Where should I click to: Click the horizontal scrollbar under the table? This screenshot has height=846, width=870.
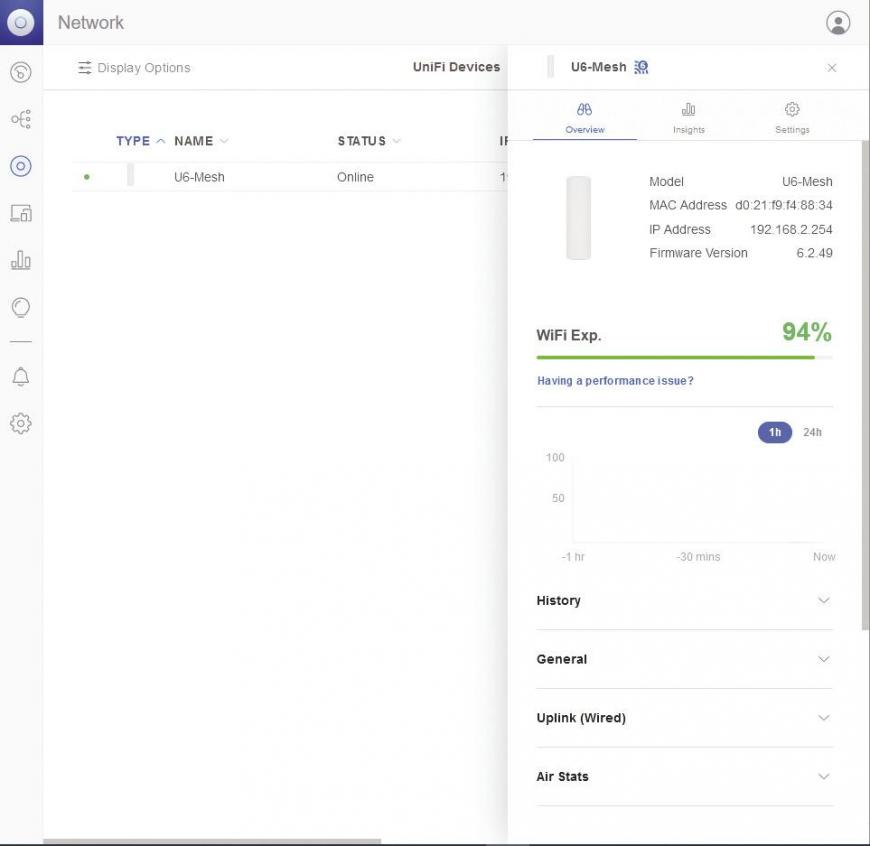click(x=212, y=842)
